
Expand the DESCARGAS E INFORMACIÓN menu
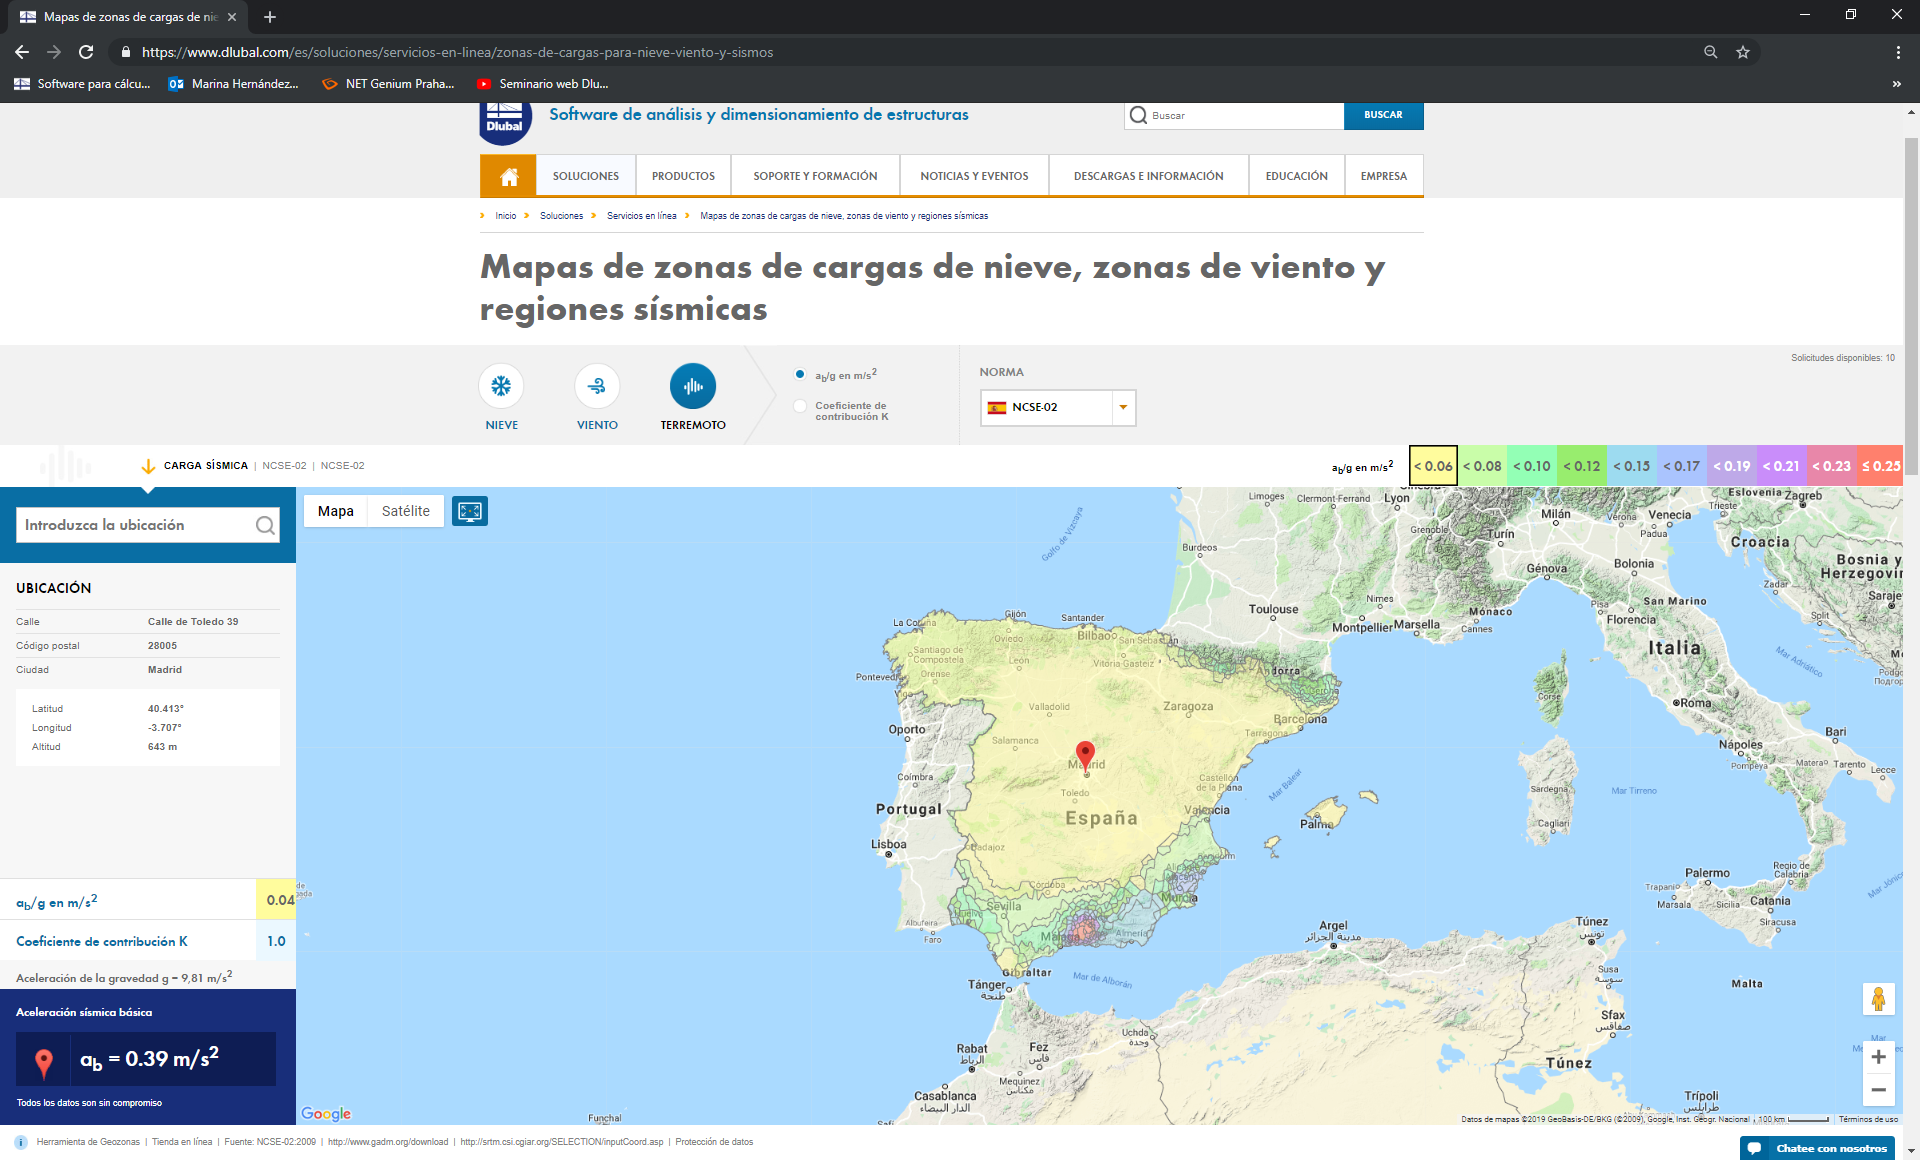click(x=1146, y=175)
